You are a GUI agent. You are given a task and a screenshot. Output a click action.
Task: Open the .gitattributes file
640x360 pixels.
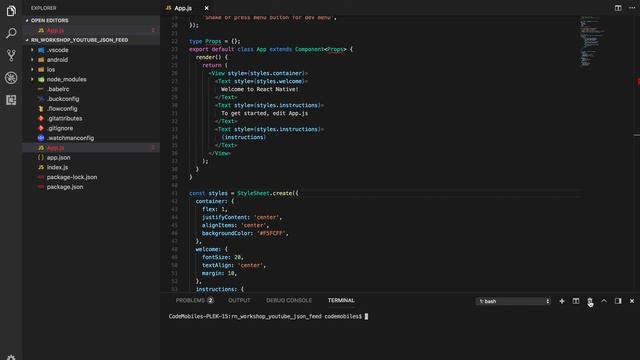[64, 118]
